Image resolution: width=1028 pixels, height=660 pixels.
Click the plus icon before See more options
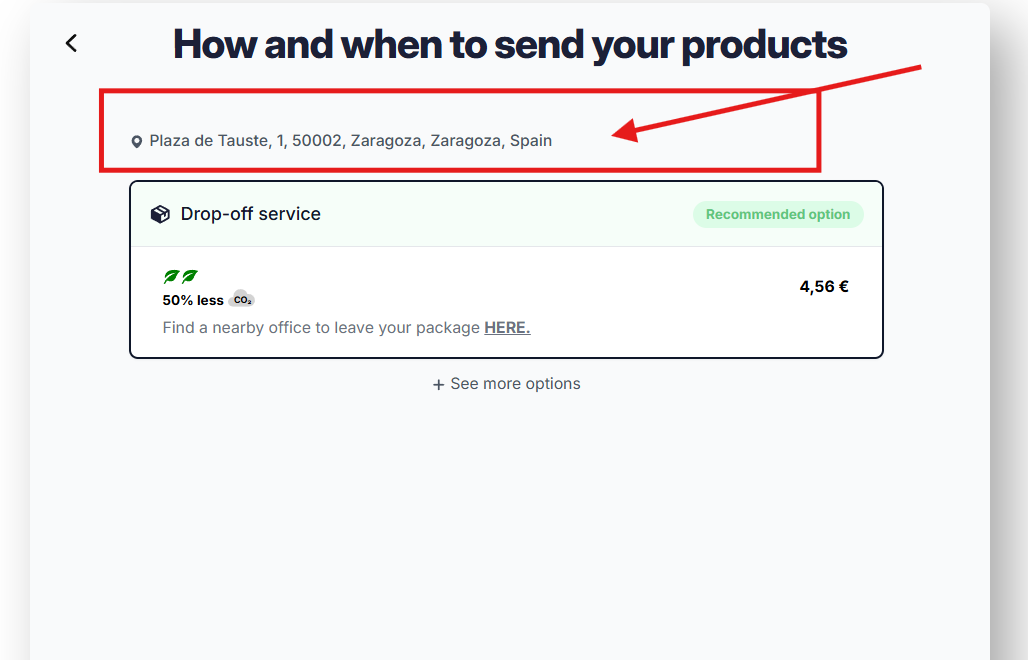(439, 385)
